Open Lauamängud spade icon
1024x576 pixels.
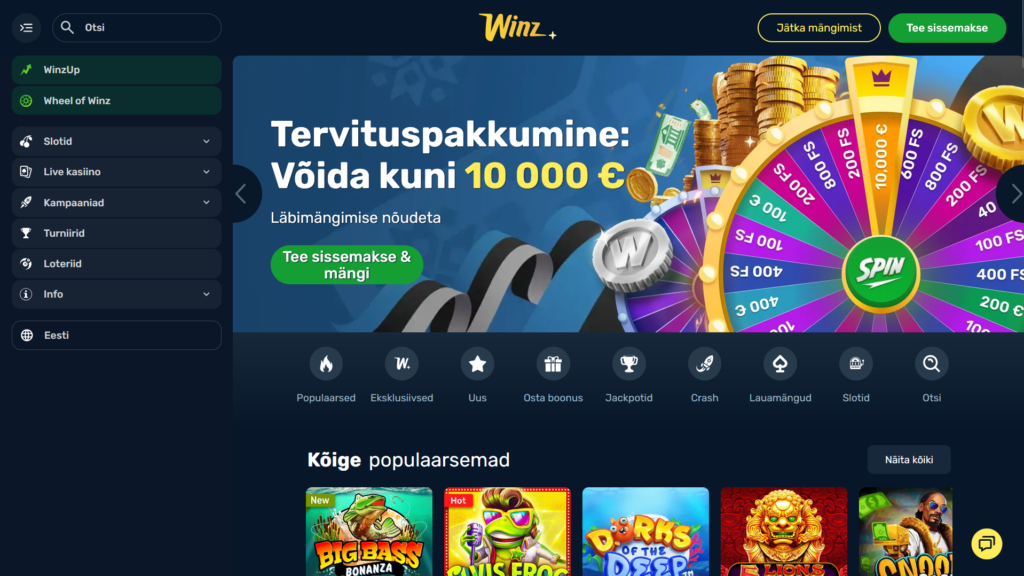[x=780, y=364]
